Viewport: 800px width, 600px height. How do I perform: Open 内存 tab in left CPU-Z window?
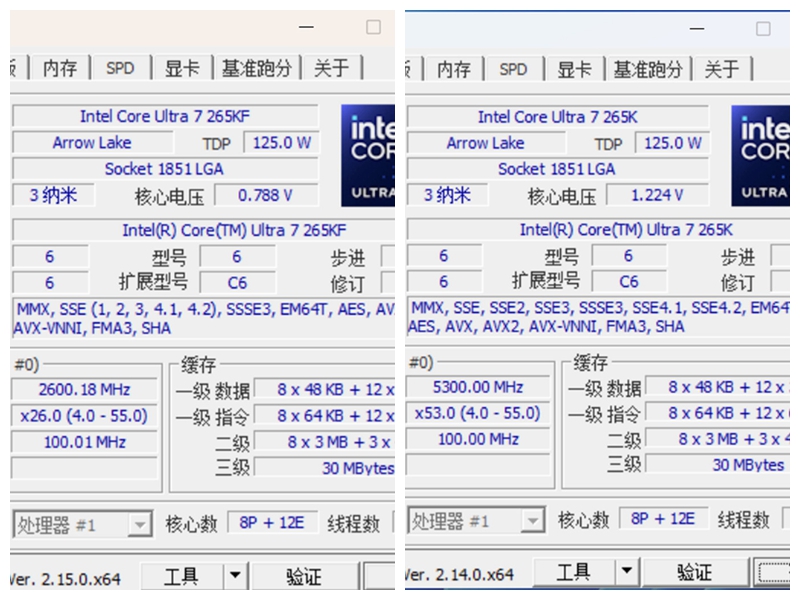pyautogui.click(x=60, y=68)
